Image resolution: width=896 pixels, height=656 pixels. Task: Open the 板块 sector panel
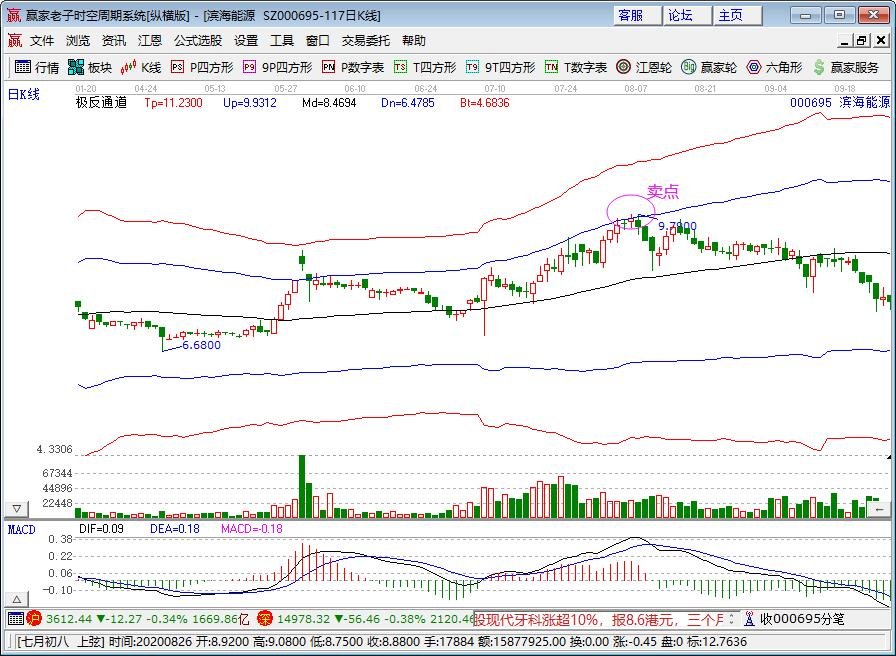[90, 67]
